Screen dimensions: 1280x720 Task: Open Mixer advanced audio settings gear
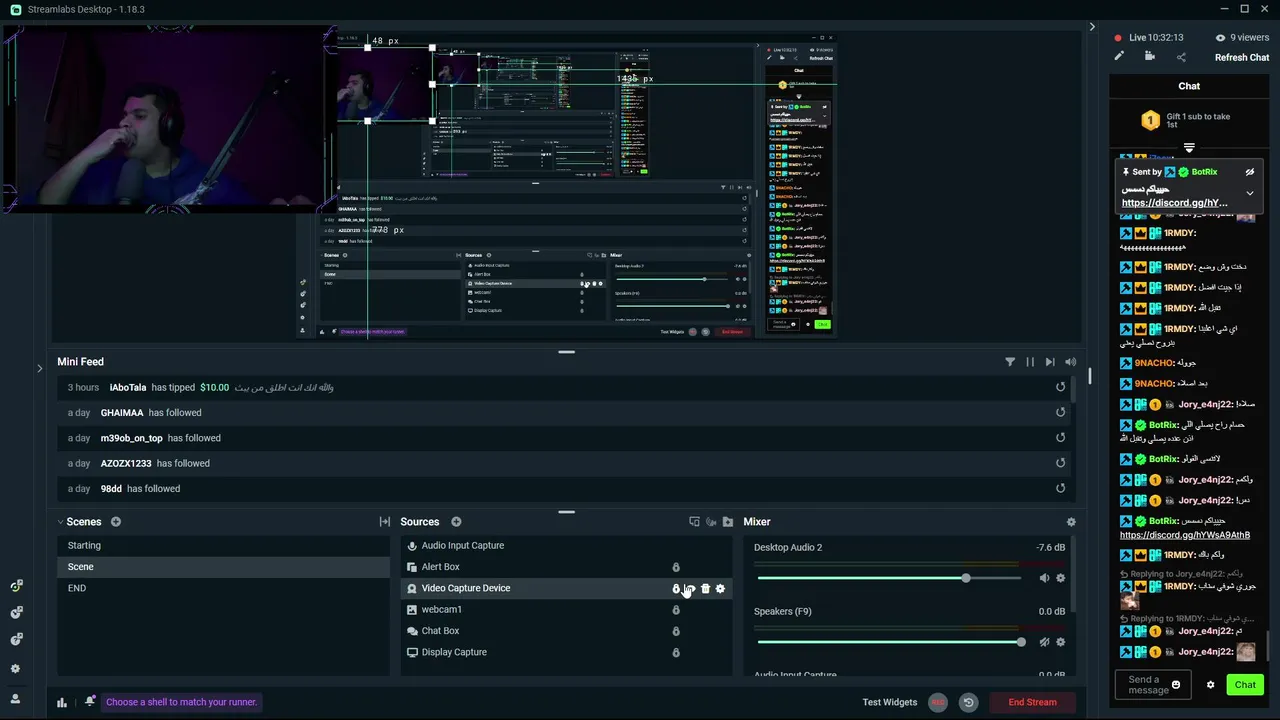pos(1071,522)
